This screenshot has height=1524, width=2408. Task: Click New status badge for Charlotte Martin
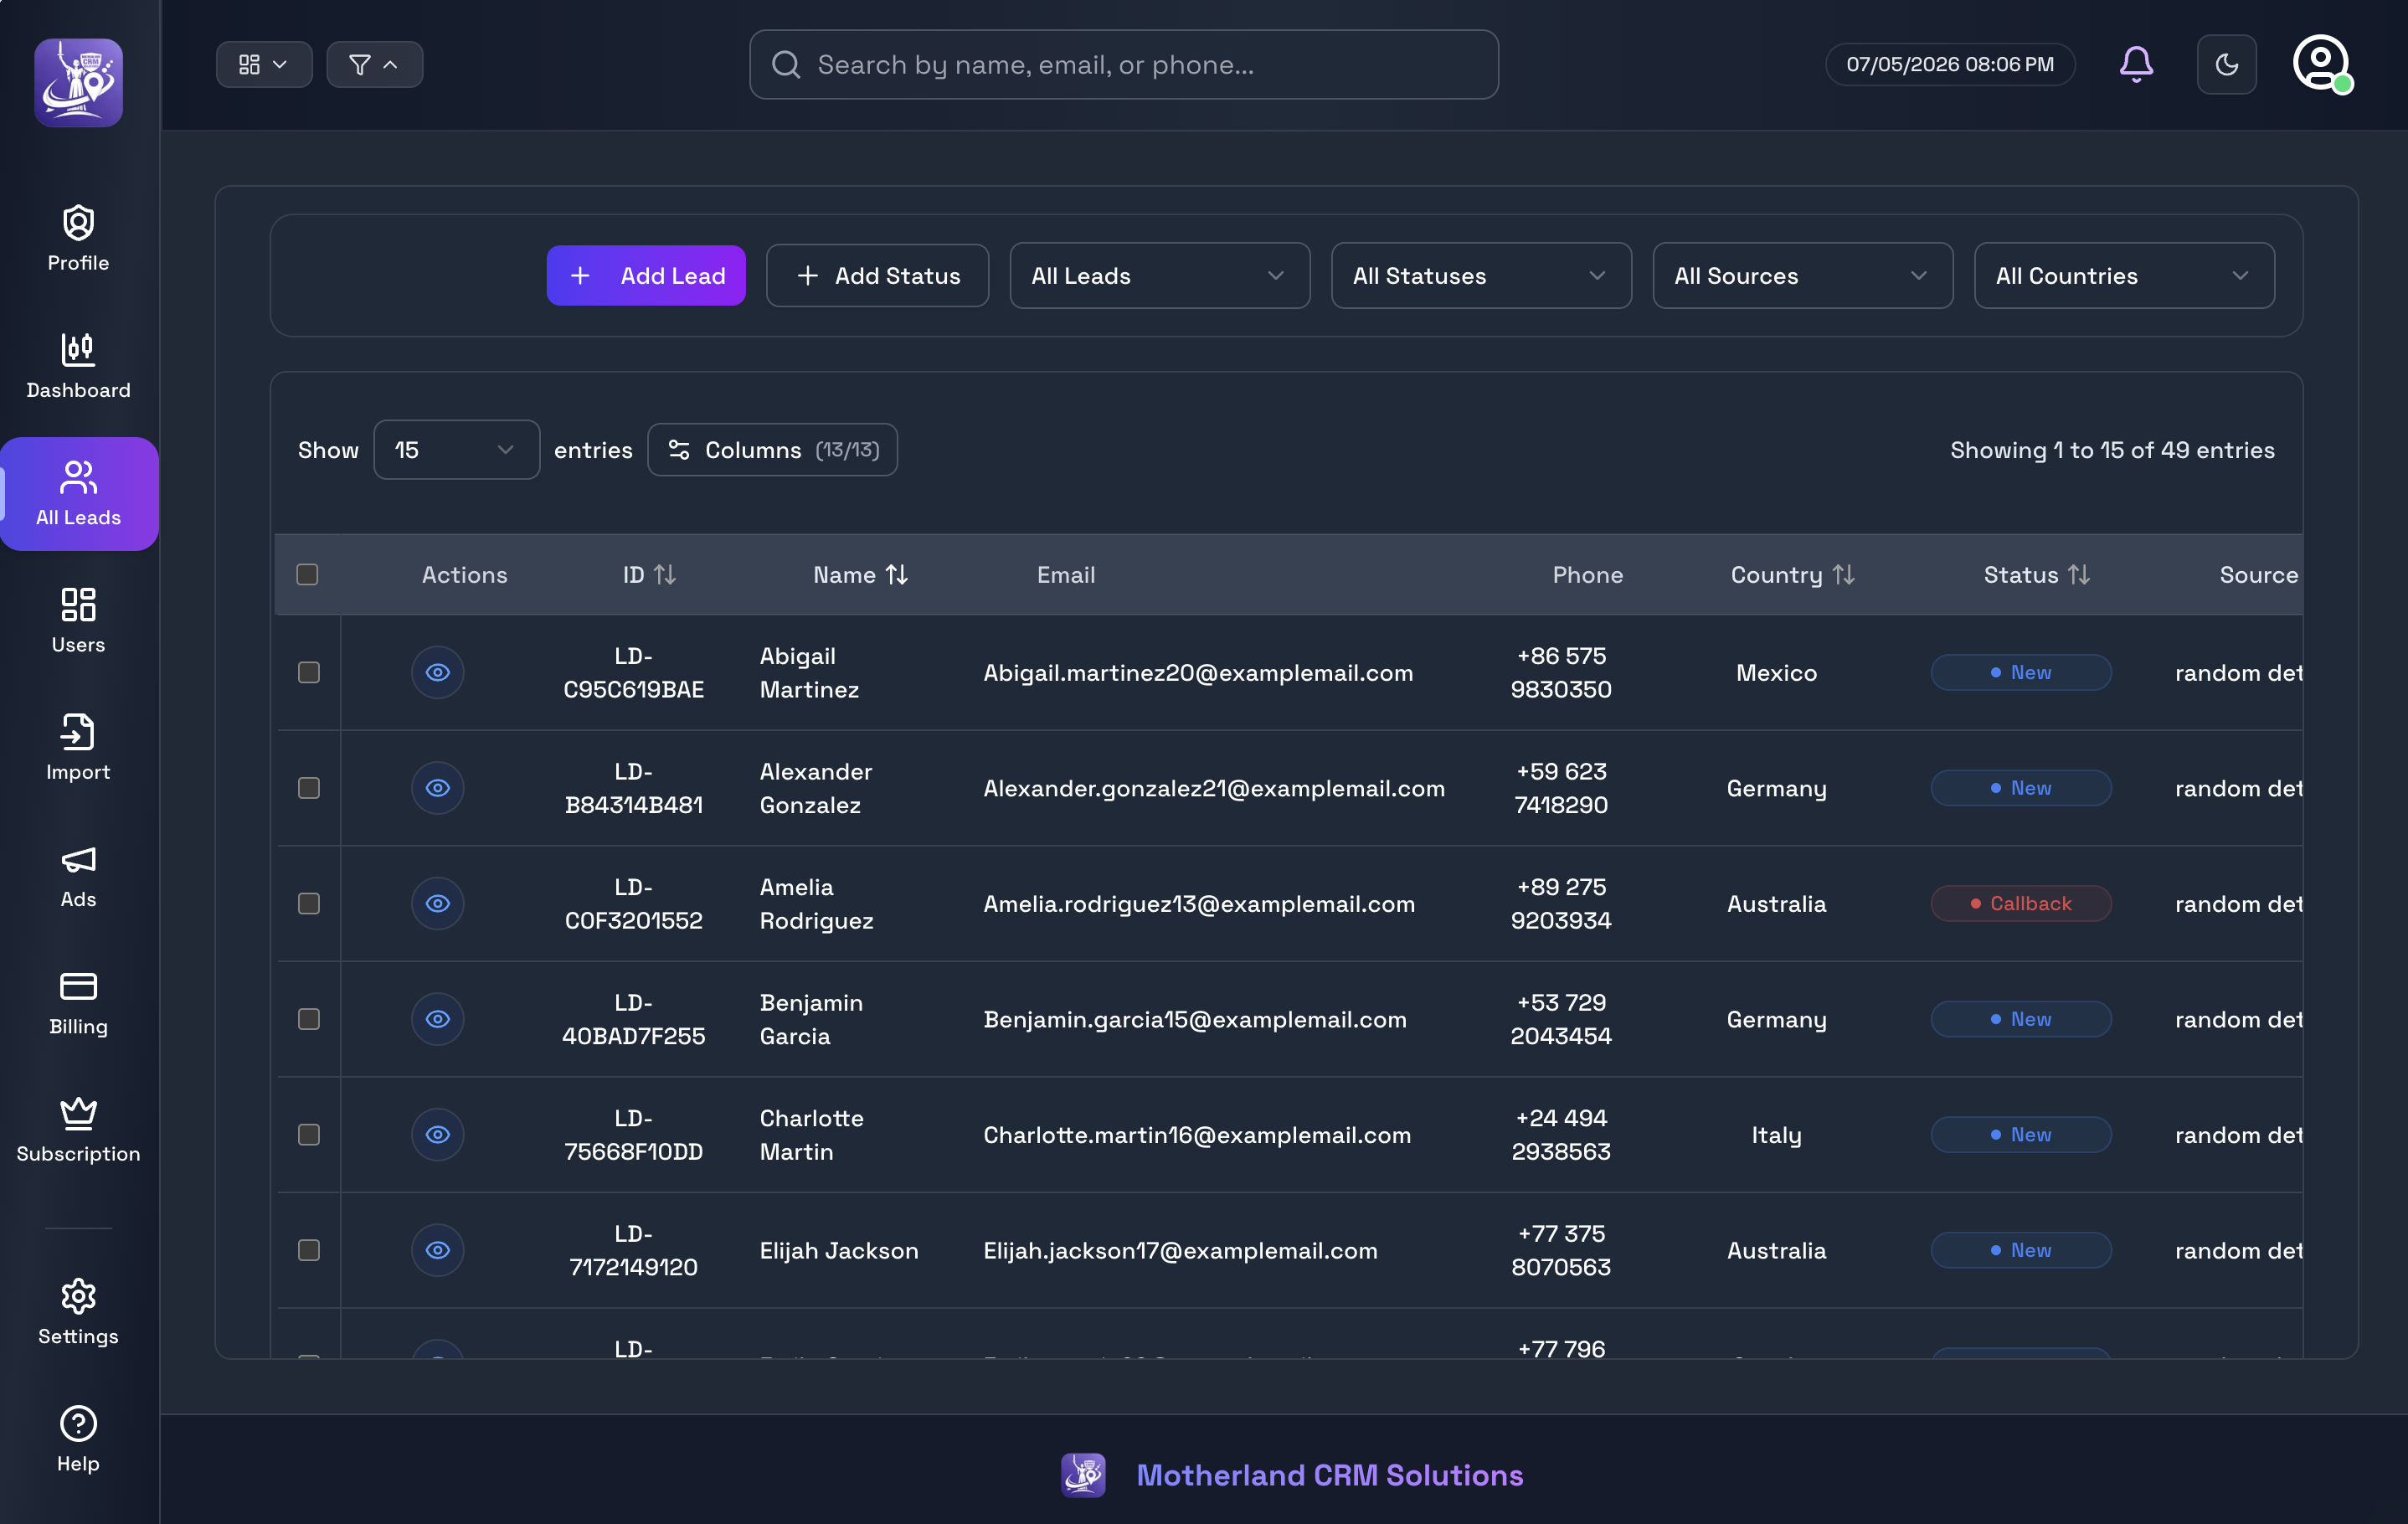tap(2020, 1134)
